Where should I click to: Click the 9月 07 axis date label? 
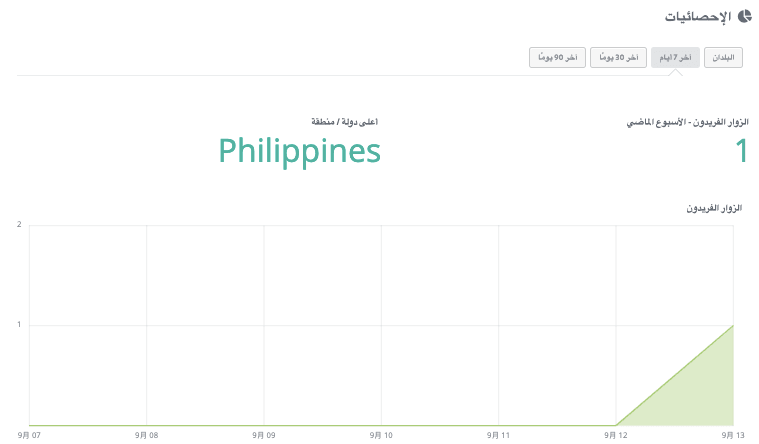29,435
